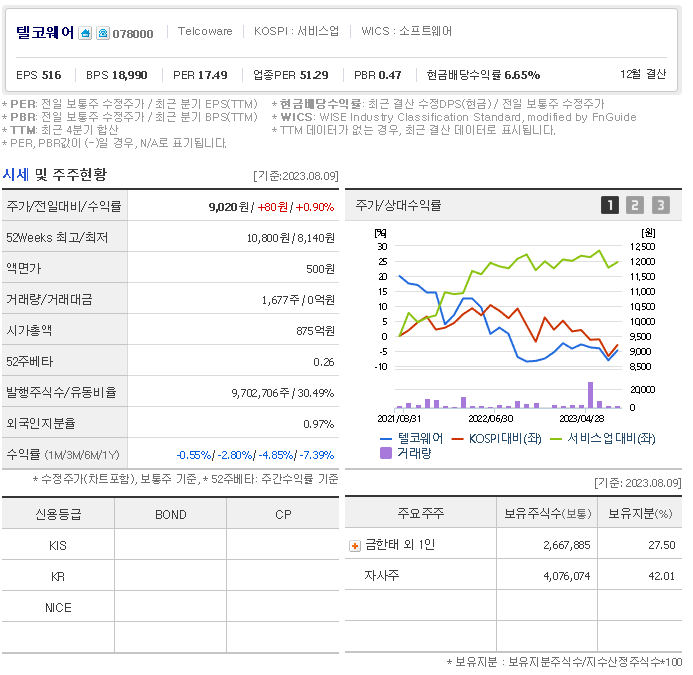This screenshot has width=693, height=675.
Task: Select the 주가/상대수익률 chart title
Action: 398,205
